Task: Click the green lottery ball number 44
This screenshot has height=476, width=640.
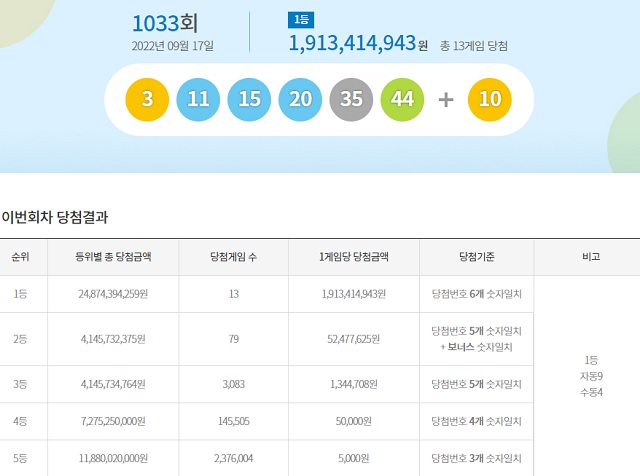Action: tap(402, 100)
